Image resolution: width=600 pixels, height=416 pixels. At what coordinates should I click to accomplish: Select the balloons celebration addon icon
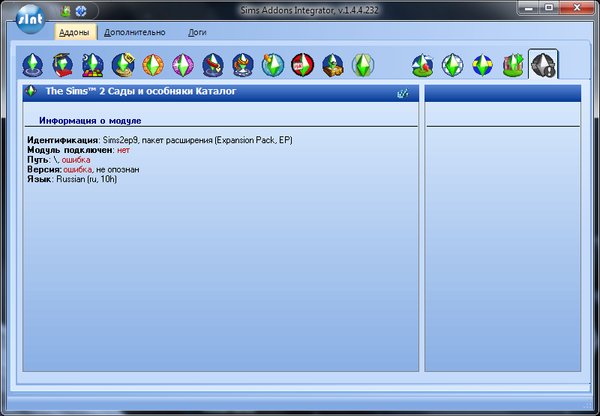pyautogui.click(x=273, y=65)
